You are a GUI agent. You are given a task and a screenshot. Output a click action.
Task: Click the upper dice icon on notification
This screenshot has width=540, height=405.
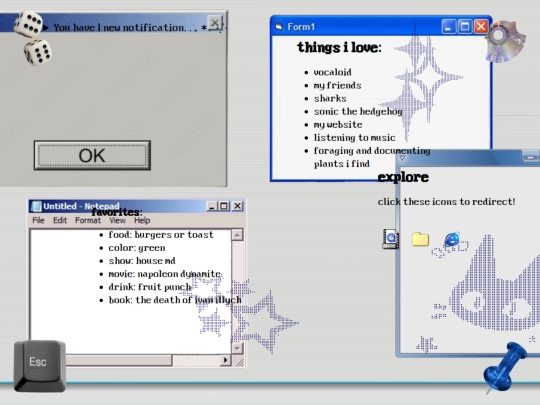point(28,24)
